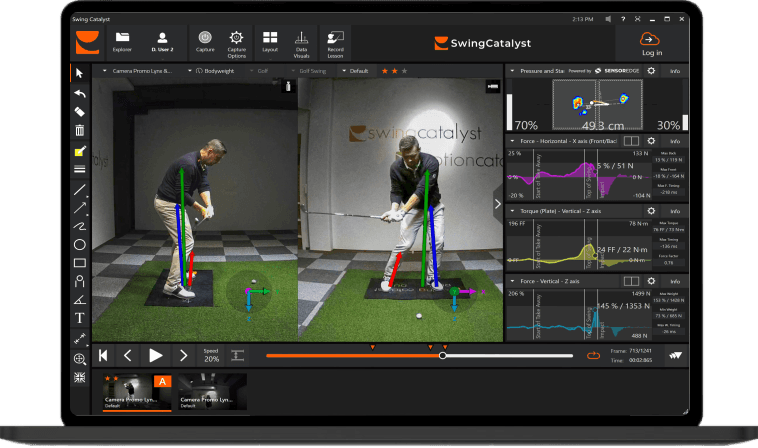Toggle split view in Force Horizontal panel
The image size is (758, 448).
click(x=631, y=141)
